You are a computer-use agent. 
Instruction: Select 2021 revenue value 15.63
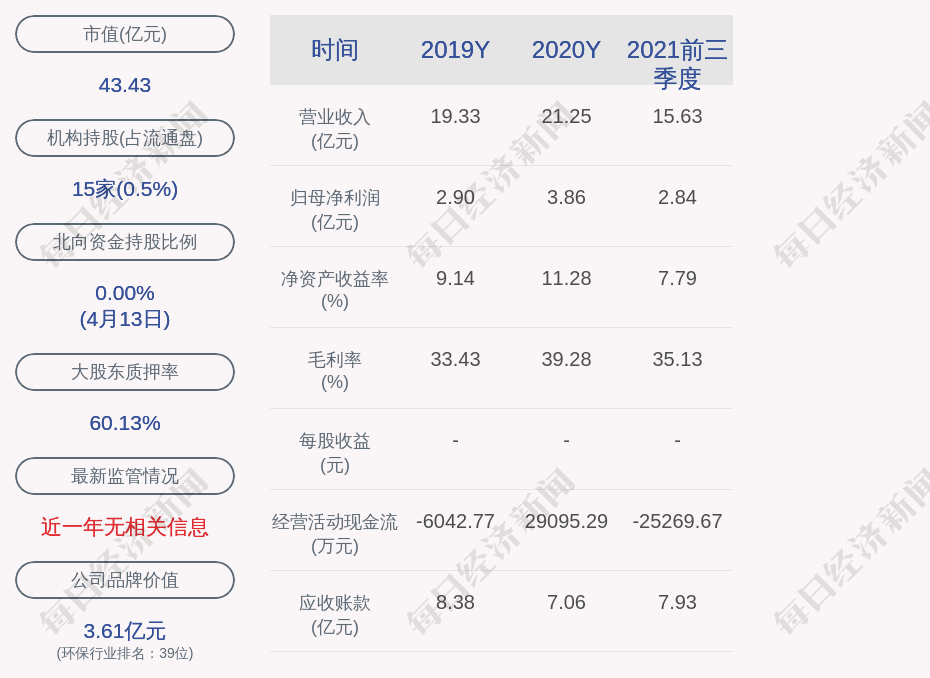pos(677,116)
